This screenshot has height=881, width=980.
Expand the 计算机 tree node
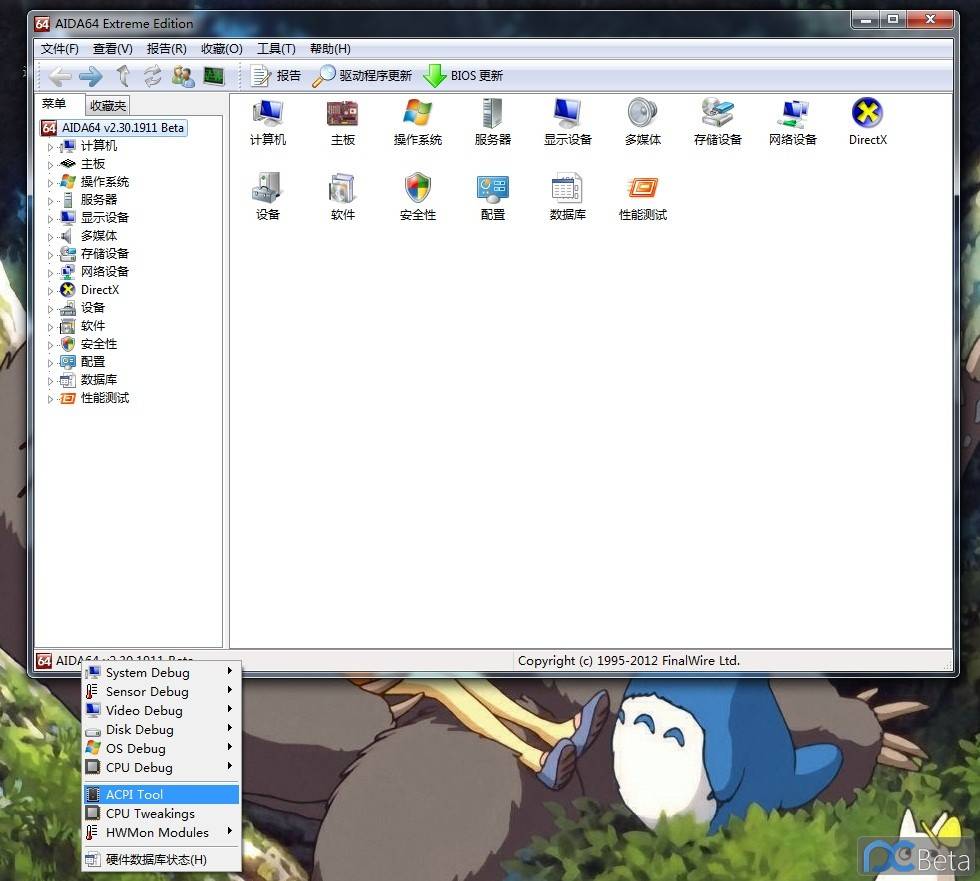[x=51, y=147]
